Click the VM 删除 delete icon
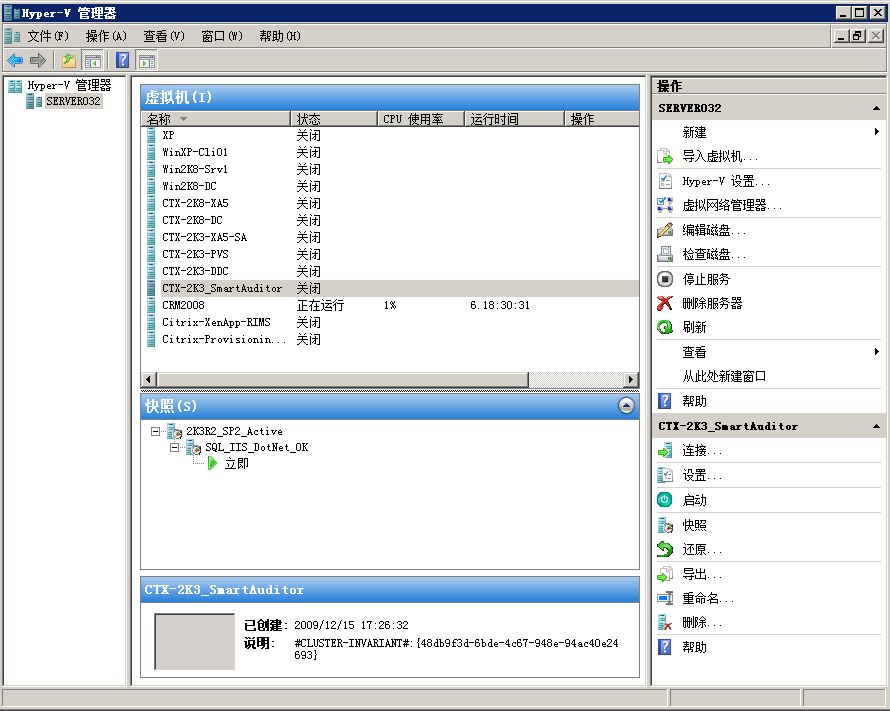Viewport: 890px width, 711px height. click(665, 622)
